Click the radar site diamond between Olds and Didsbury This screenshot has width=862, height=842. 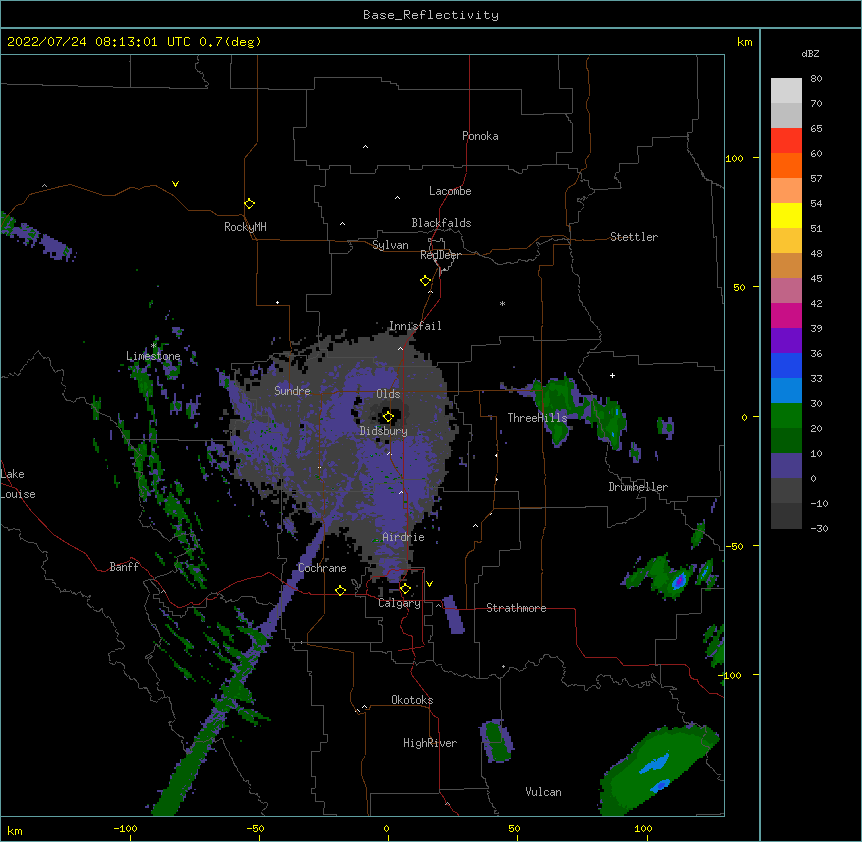click(x=388, y=417)
